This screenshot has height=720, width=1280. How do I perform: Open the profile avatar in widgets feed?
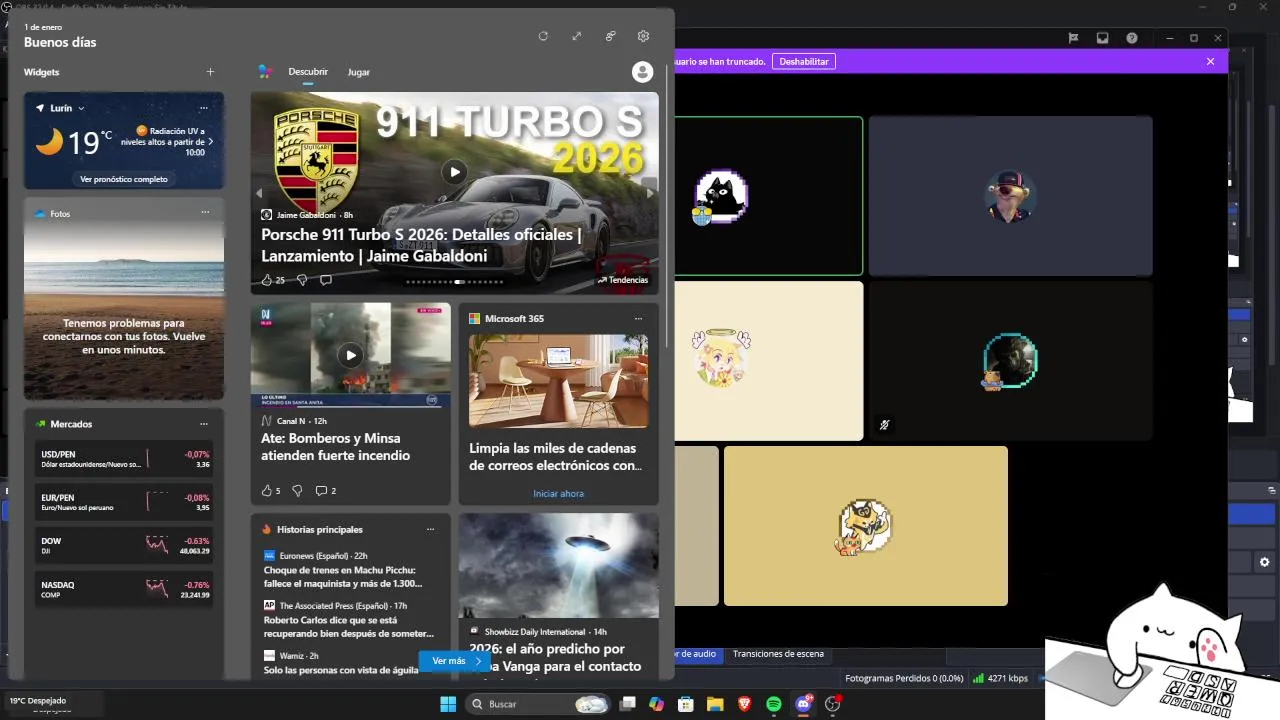(643, 72)
